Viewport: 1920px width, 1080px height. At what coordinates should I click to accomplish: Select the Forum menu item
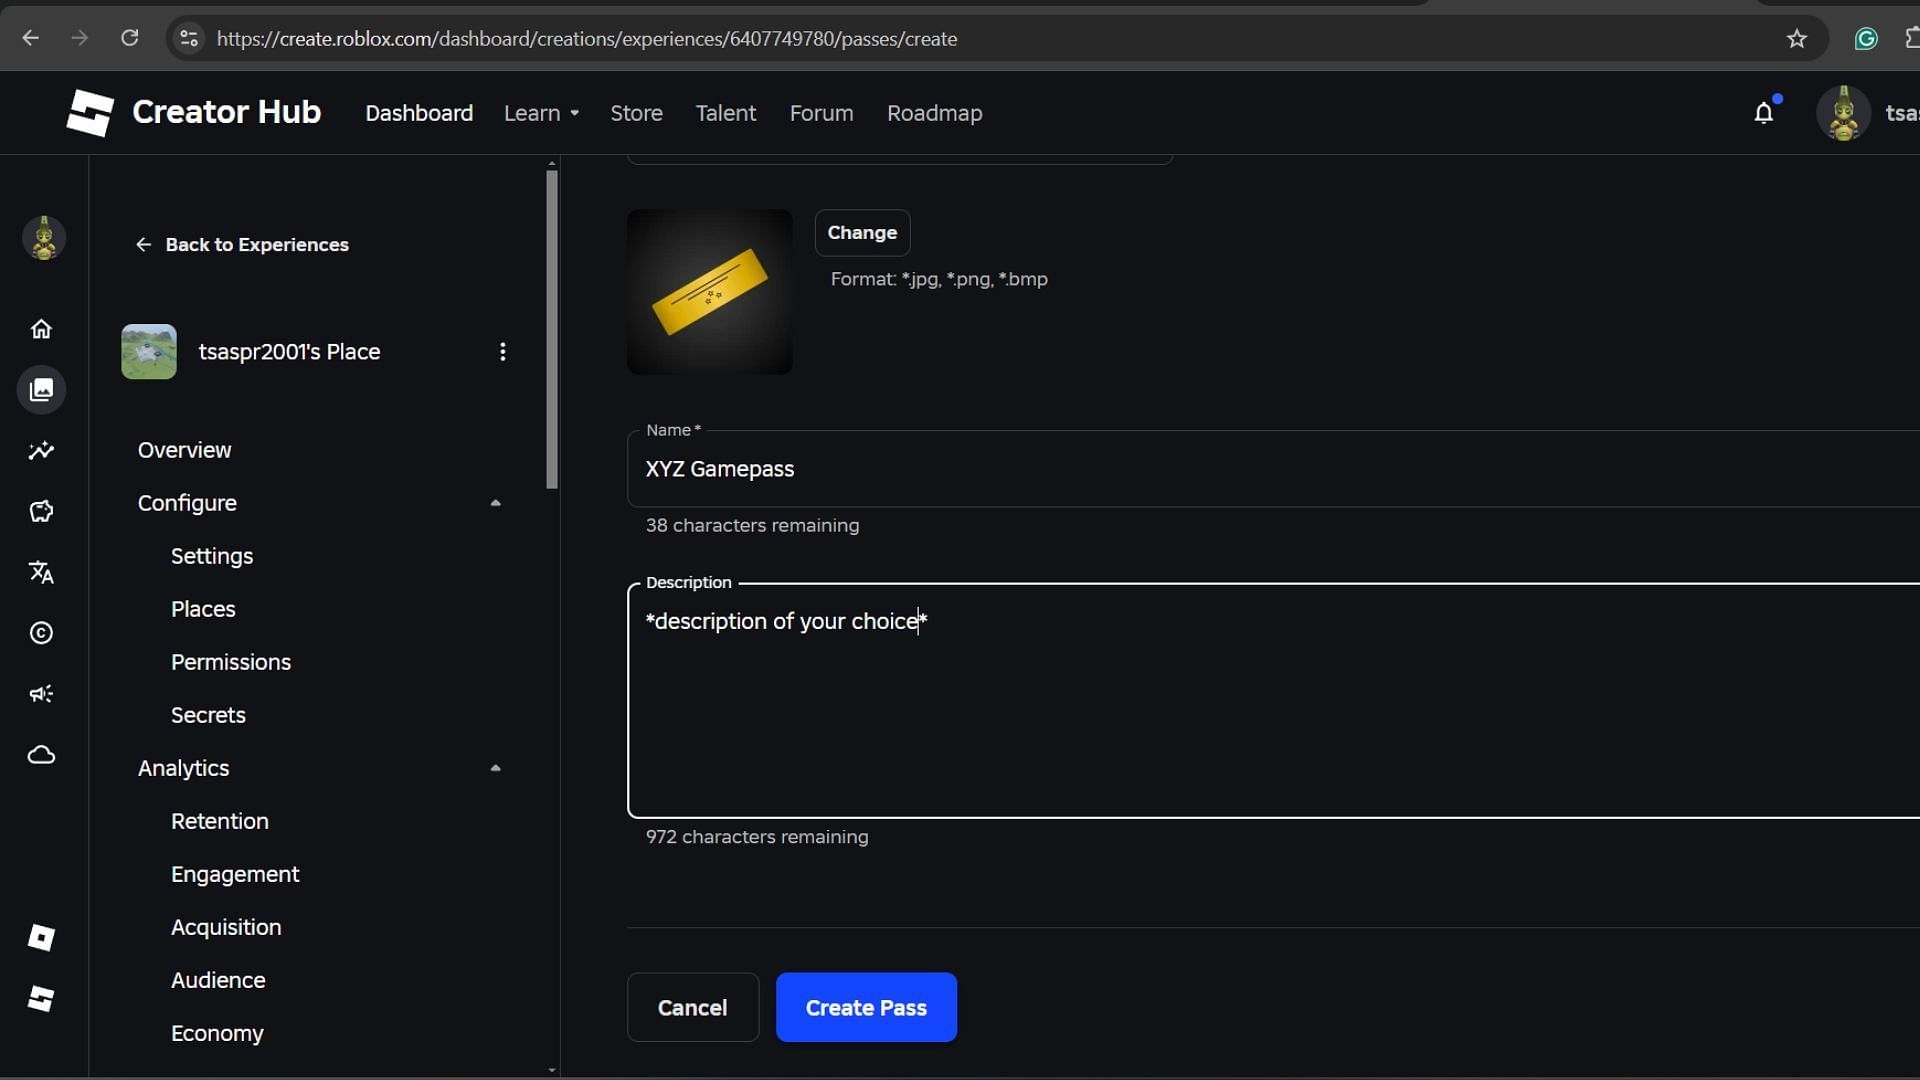tap(820, 112)
